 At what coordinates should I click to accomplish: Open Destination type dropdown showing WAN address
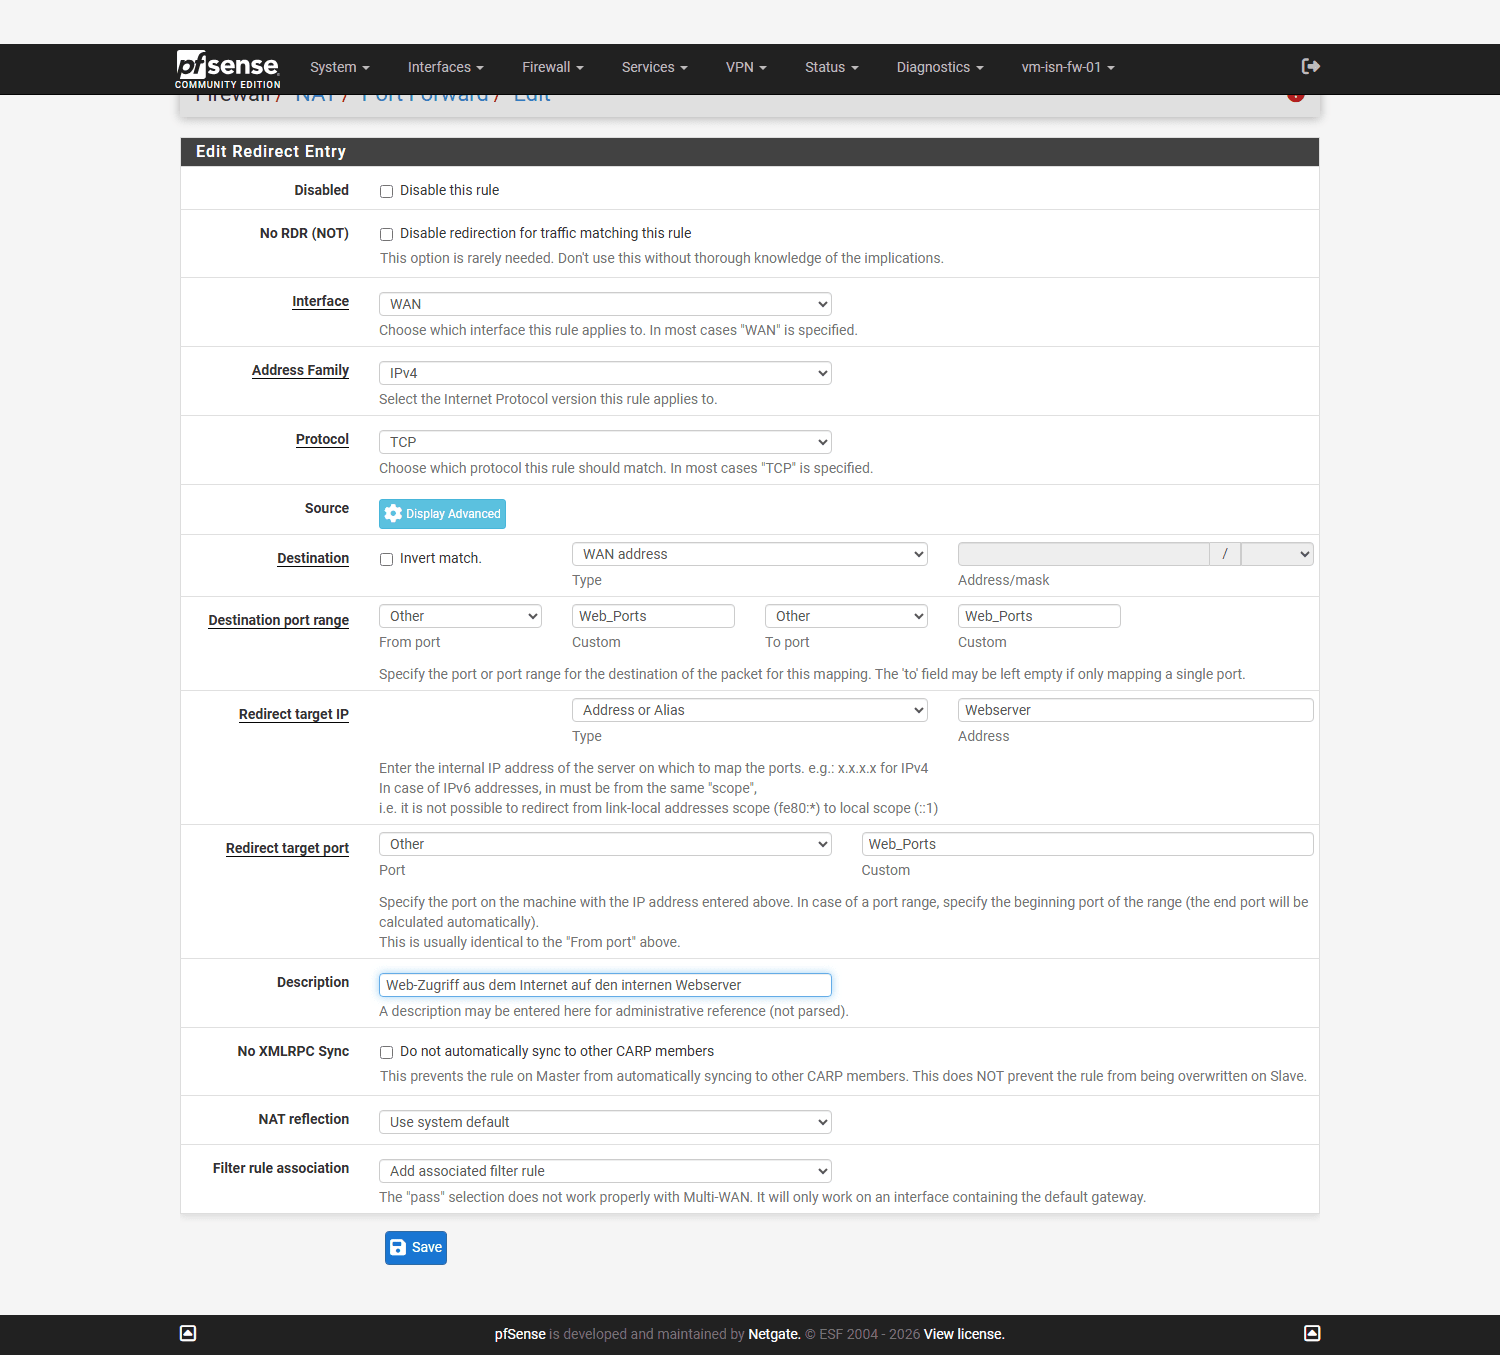750,554
